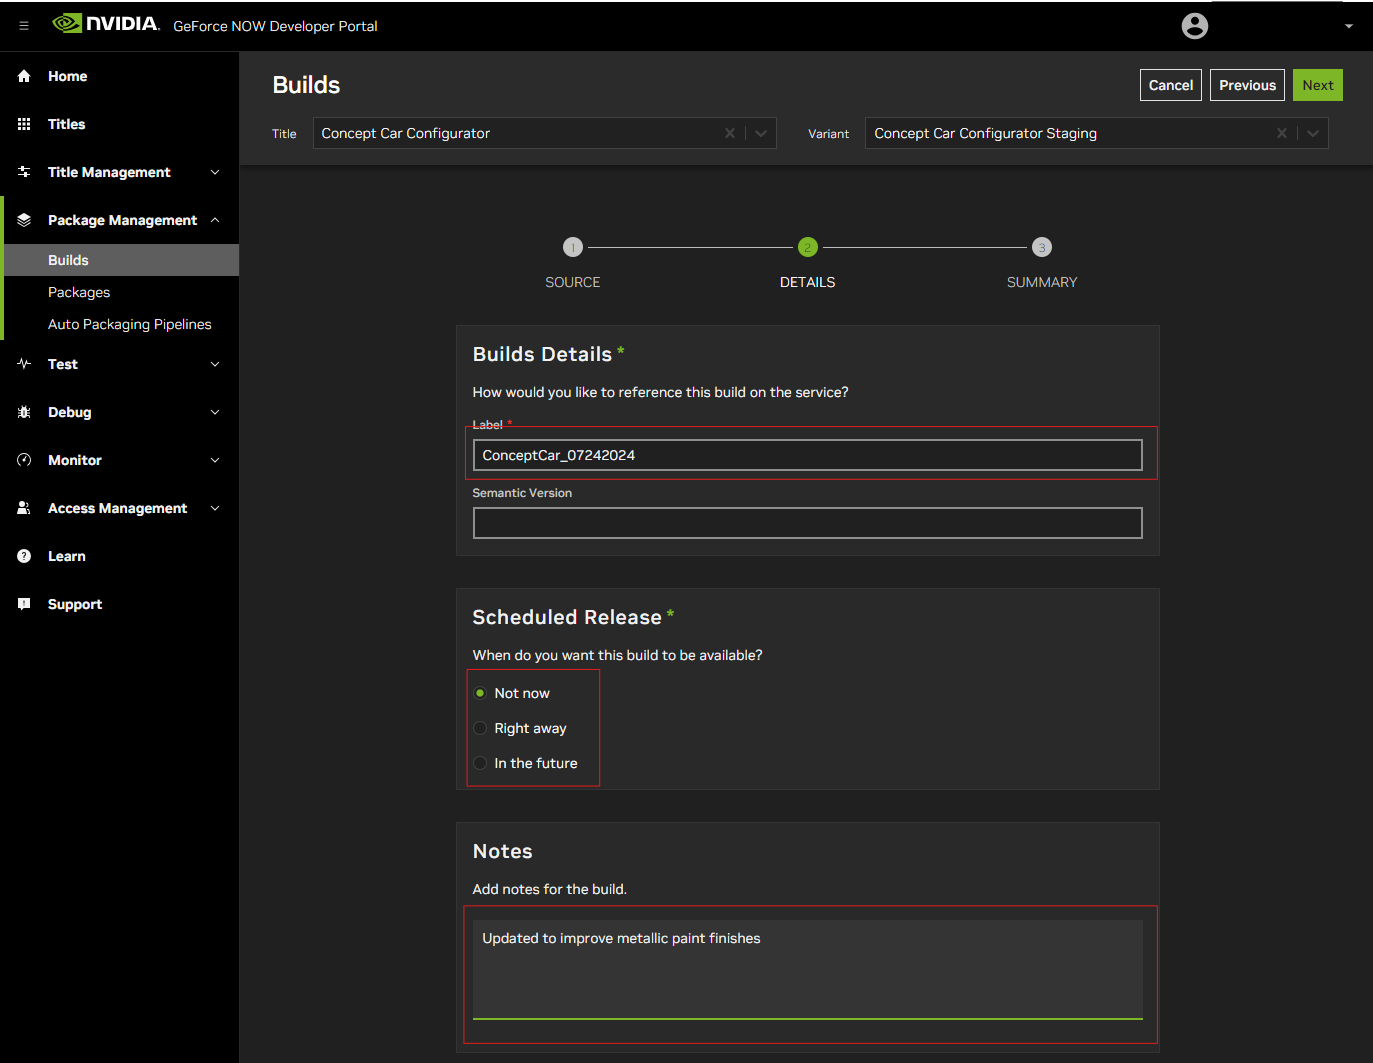
Task: Click the green Next button
Action: point(1318,85)
